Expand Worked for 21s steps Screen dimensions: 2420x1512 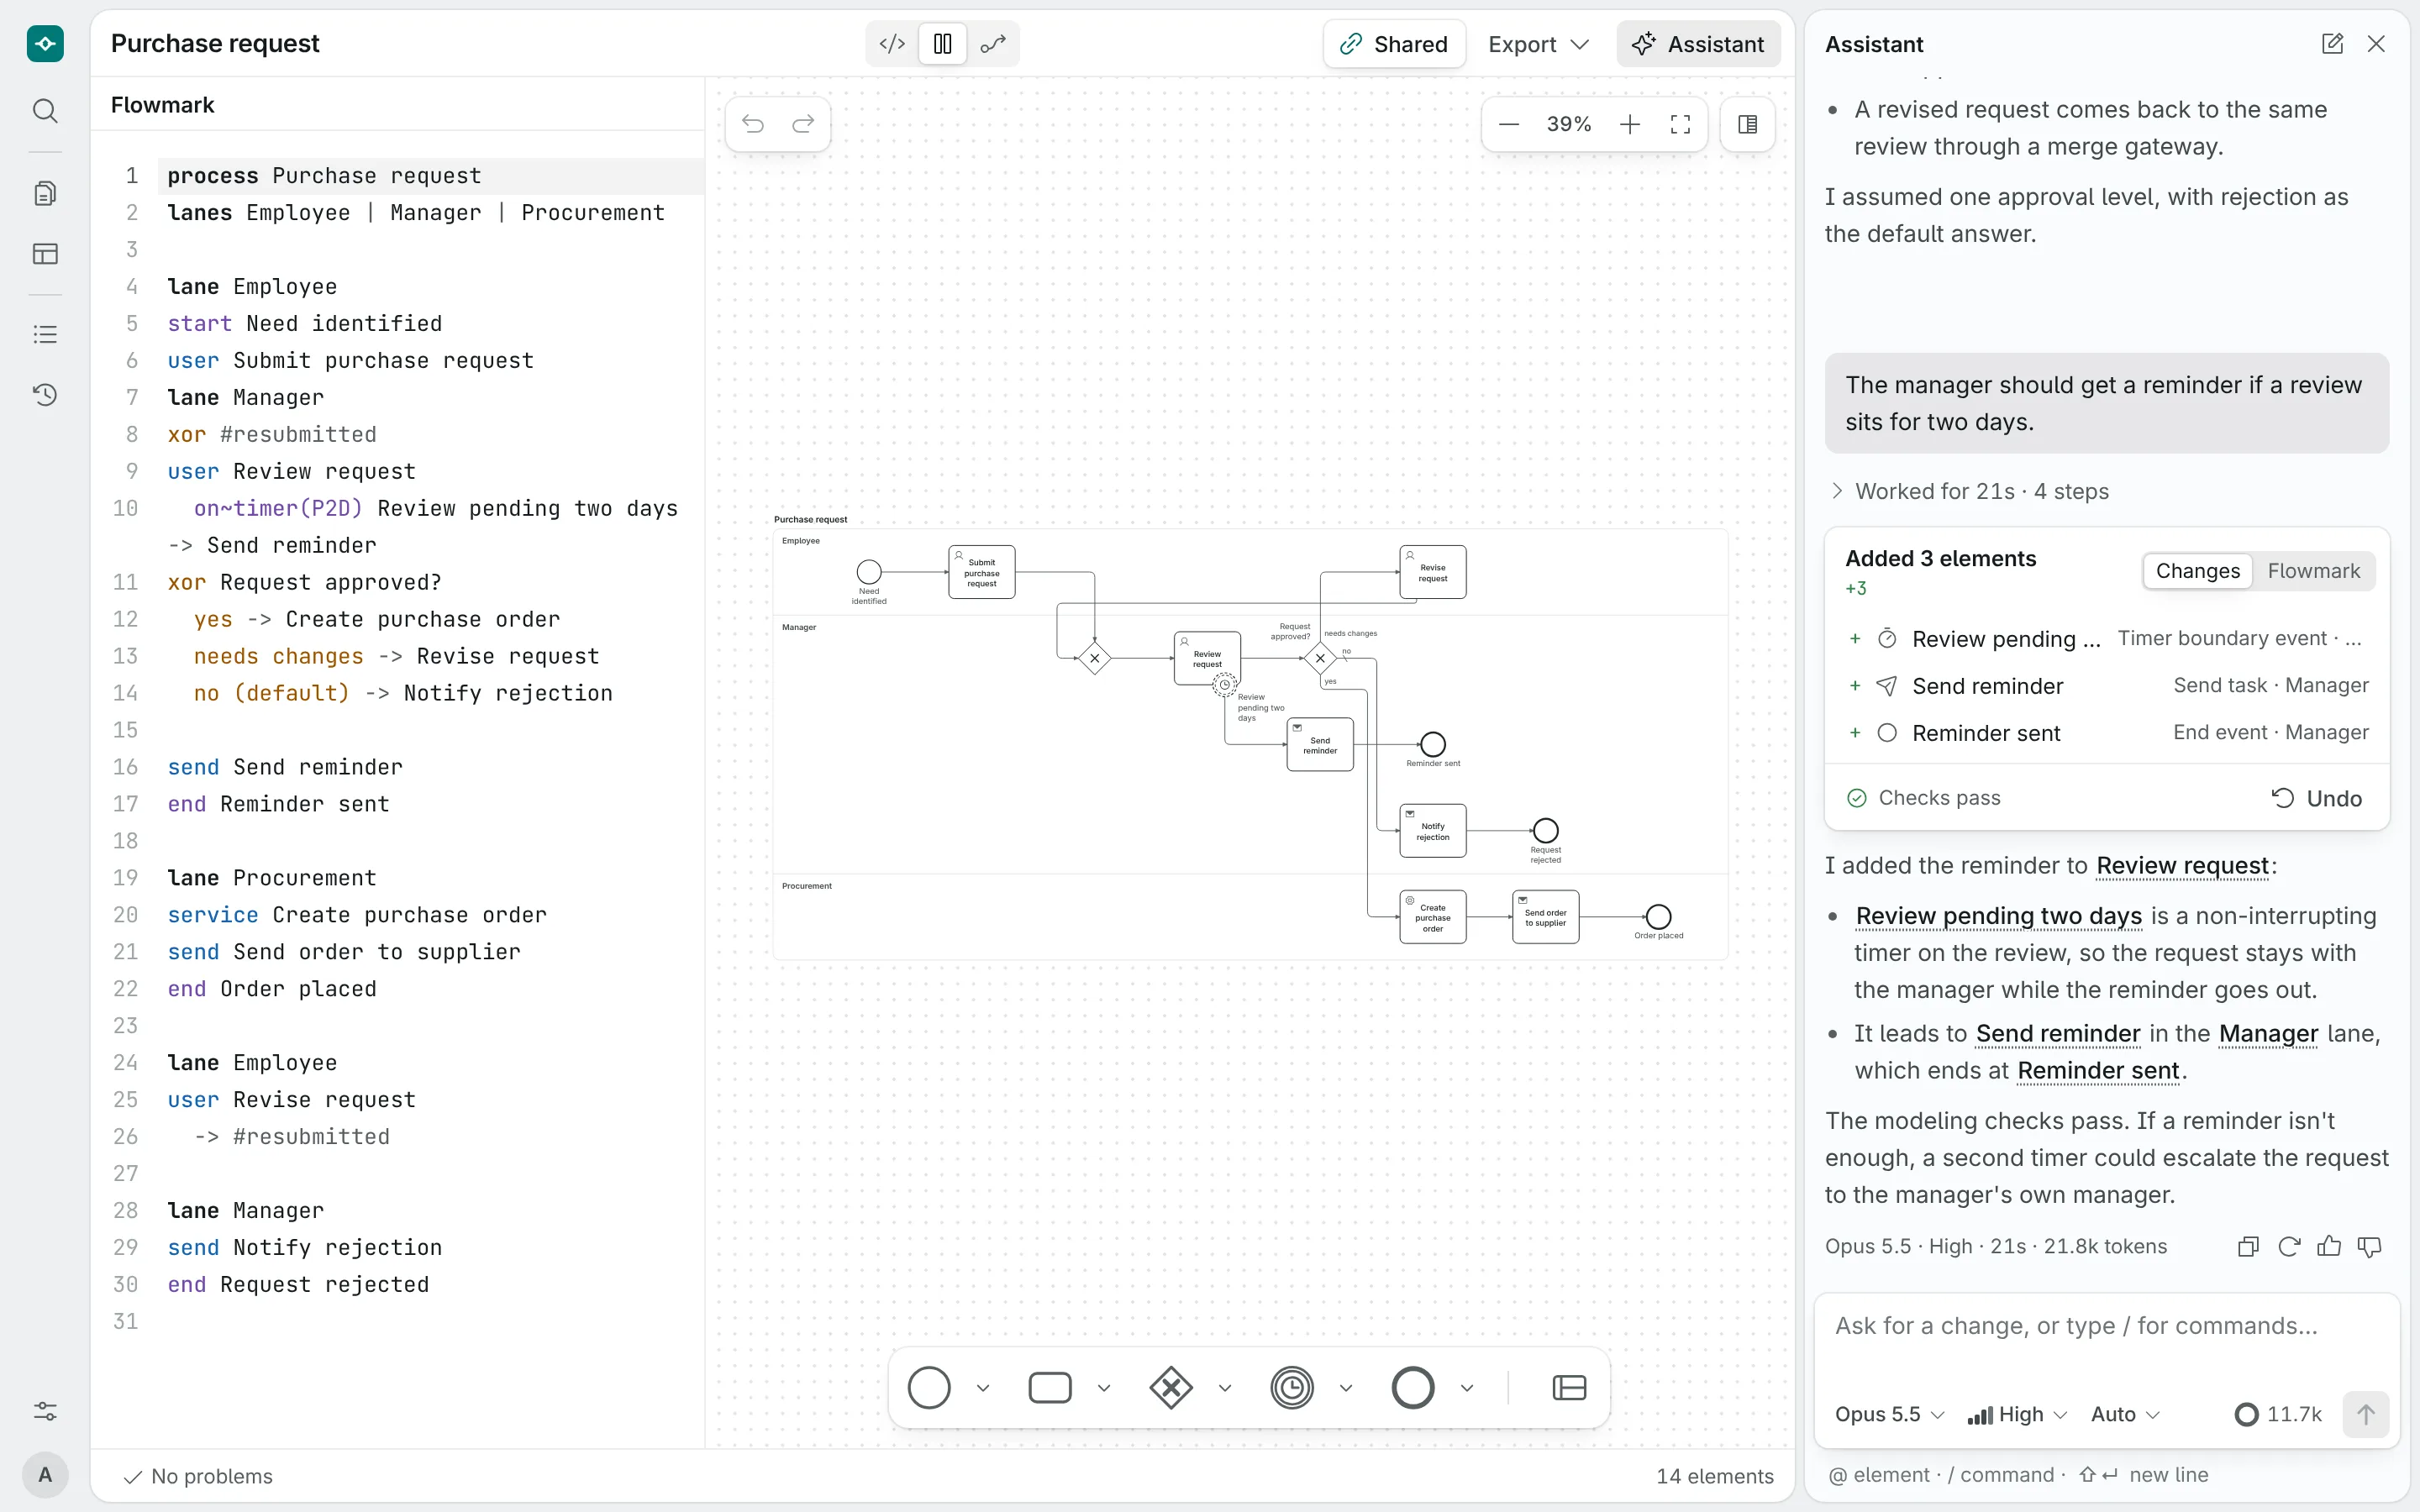[x=1968, y=491]
